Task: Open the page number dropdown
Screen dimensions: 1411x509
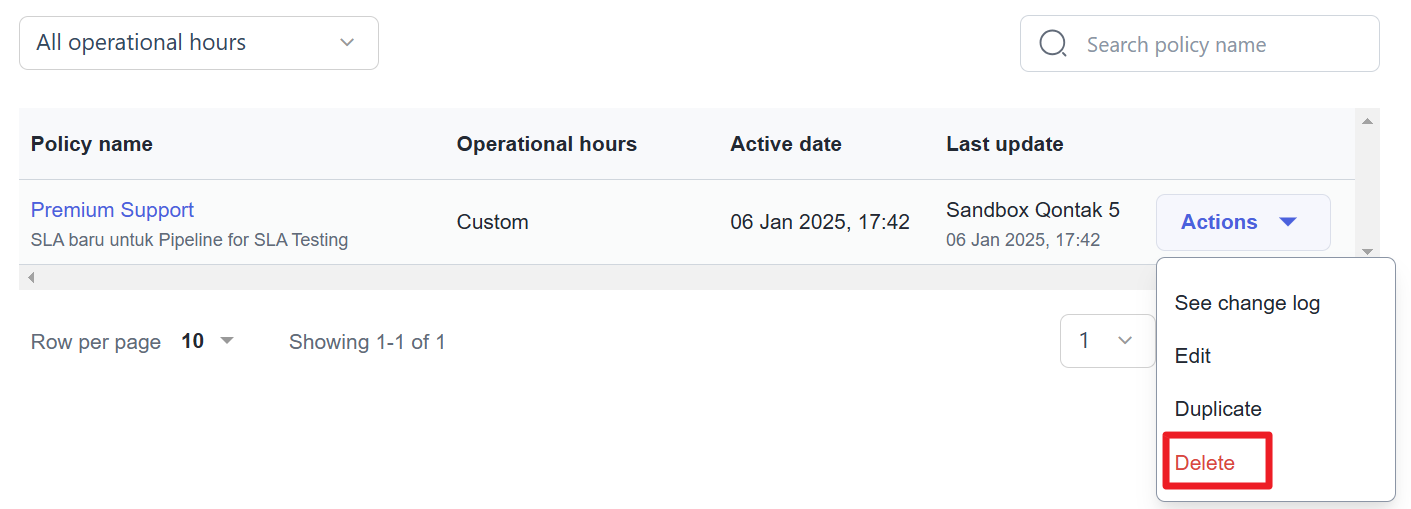Action: [x=1107, y=341]
